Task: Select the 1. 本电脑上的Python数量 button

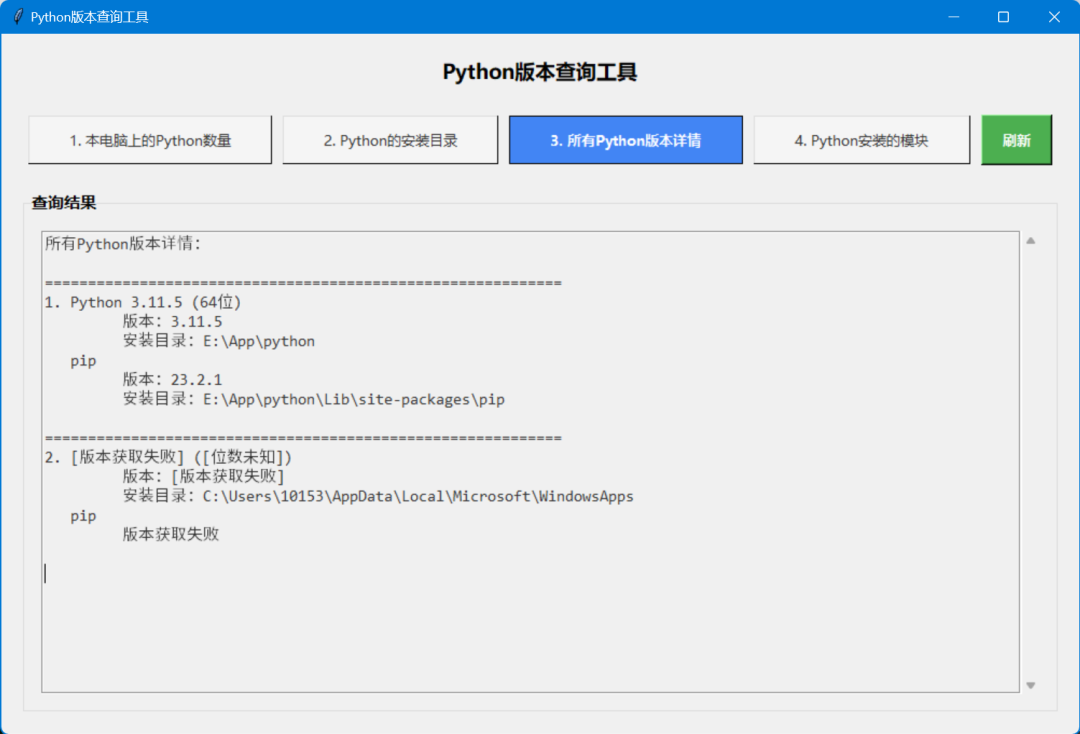Action: (150, 140)
